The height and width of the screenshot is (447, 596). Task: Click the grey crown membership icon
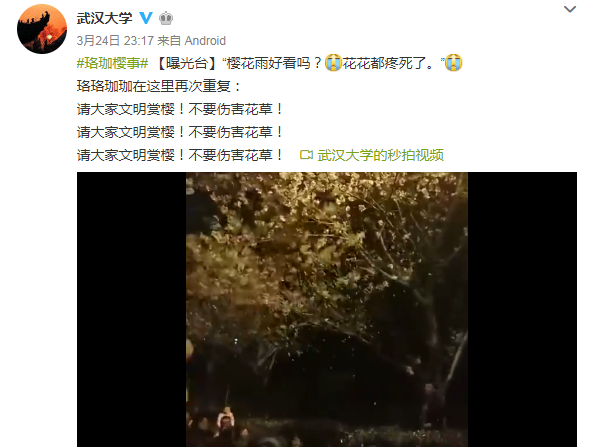click(x=166, y=18)
